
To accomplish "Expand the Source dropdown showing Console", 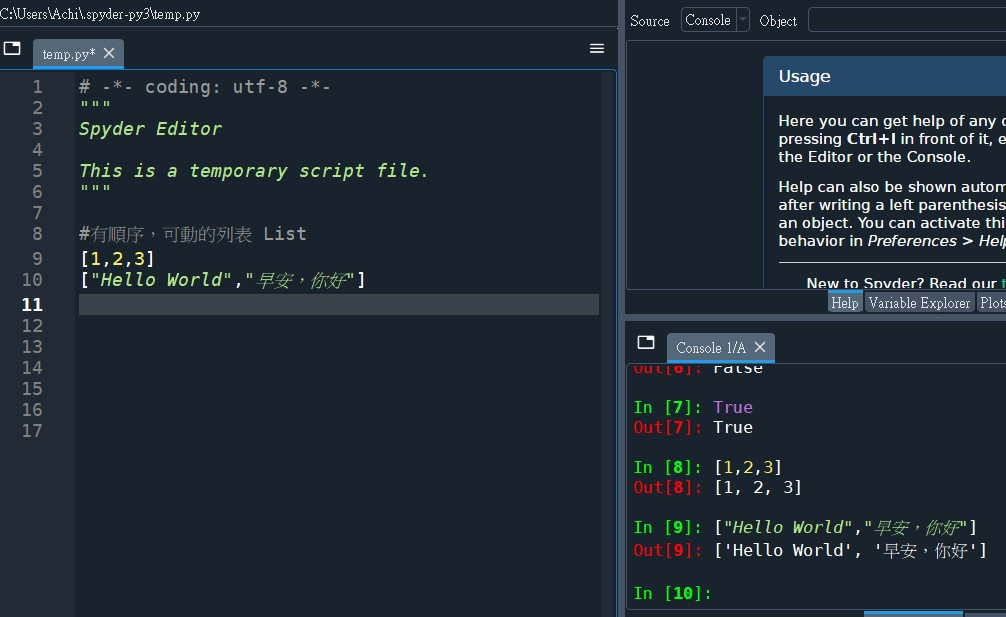I will tap(715, 20).
